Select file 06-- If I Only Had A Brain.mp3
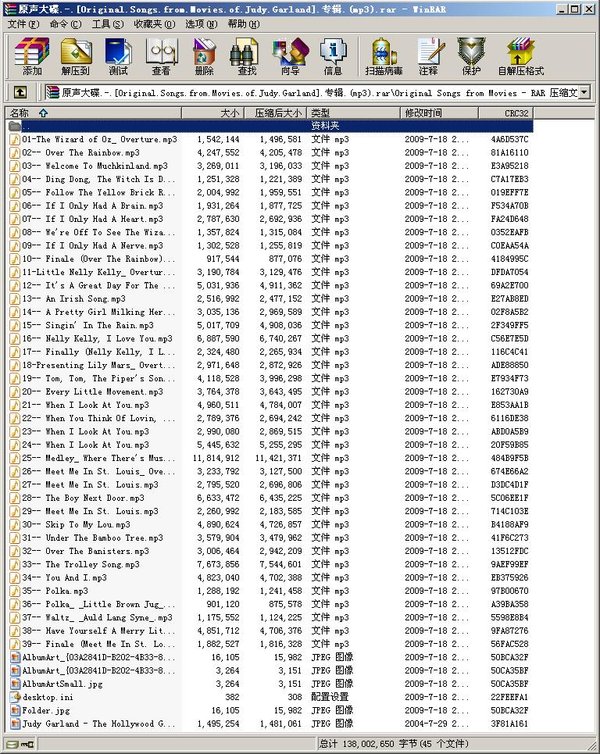Viewport: 600px width, 754px height. [x=92, y=206]
